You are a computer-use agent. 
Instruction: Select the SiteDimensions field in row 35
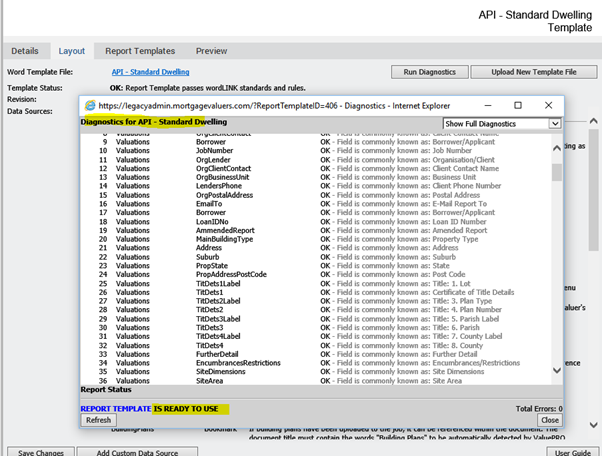(x=221, y=372)
